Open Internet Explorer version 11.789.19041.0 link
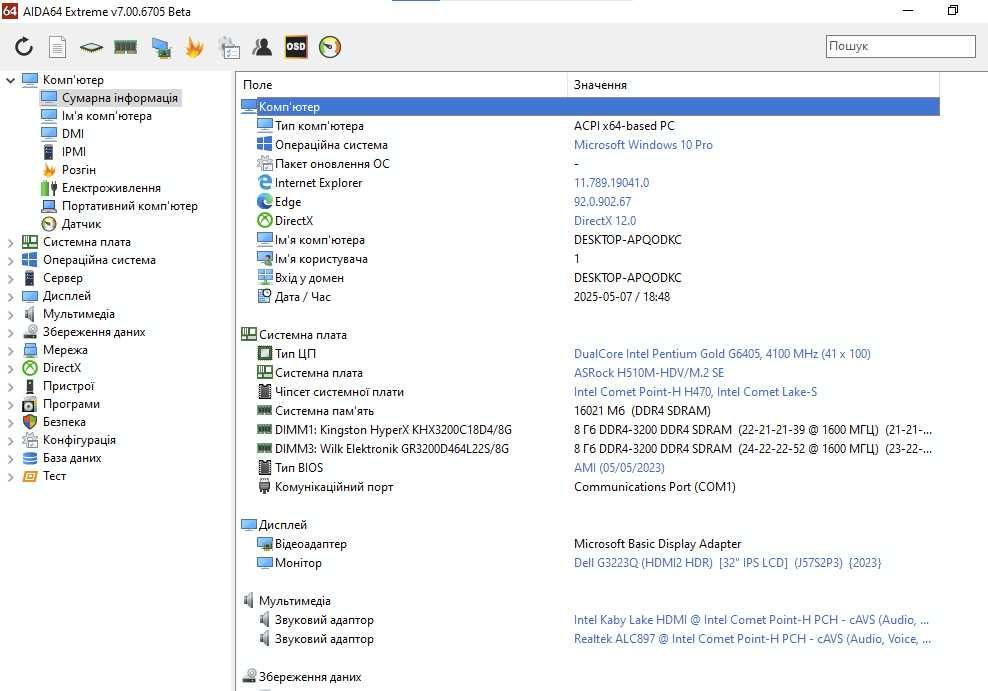Screen dimensions: 988x691 pyautogui.click(x=611, y=183)
